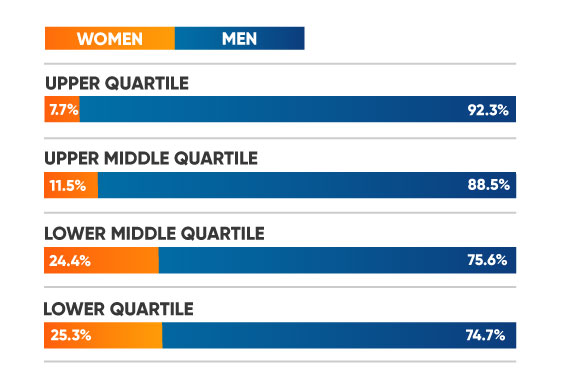The image size is (567, 389).
Task: Click the orange WOMEN legend label
Action: (x=110, y=38)
